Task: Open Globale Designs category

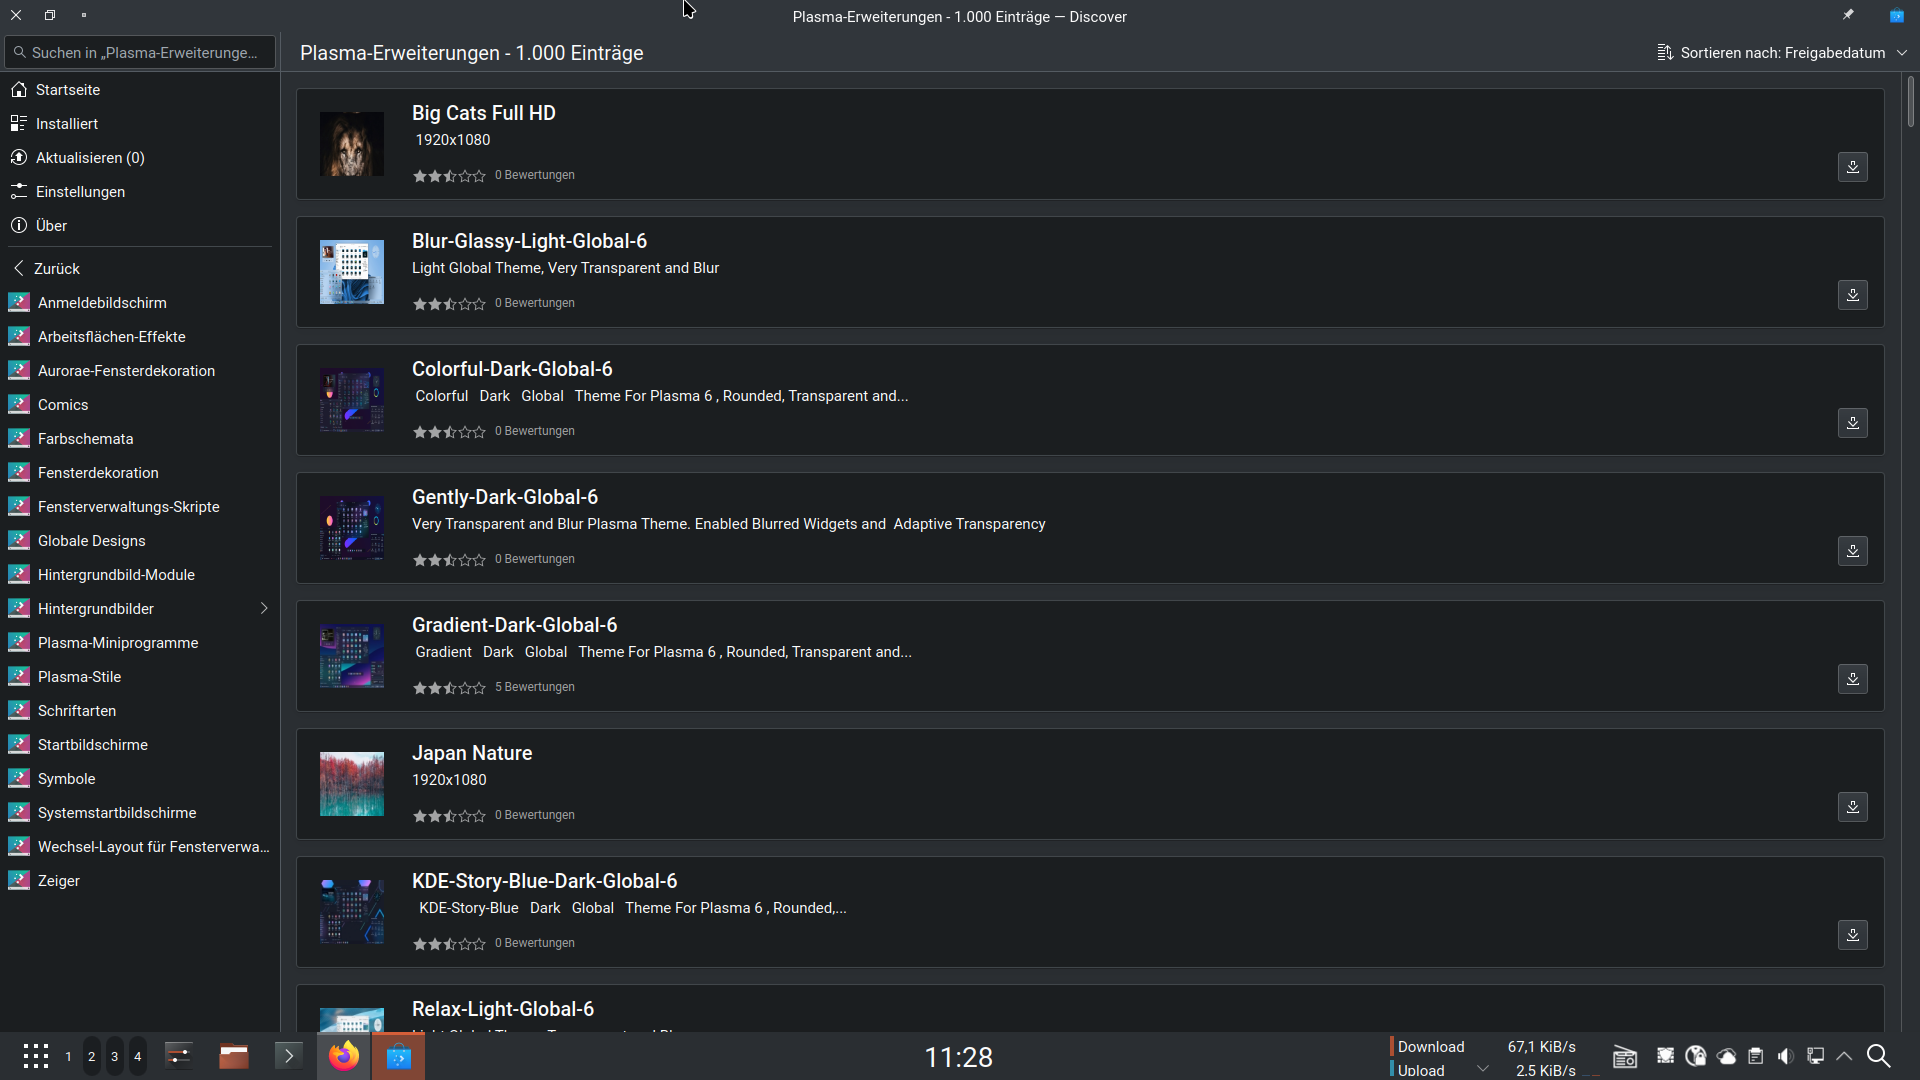Action: tap(140, 541)
